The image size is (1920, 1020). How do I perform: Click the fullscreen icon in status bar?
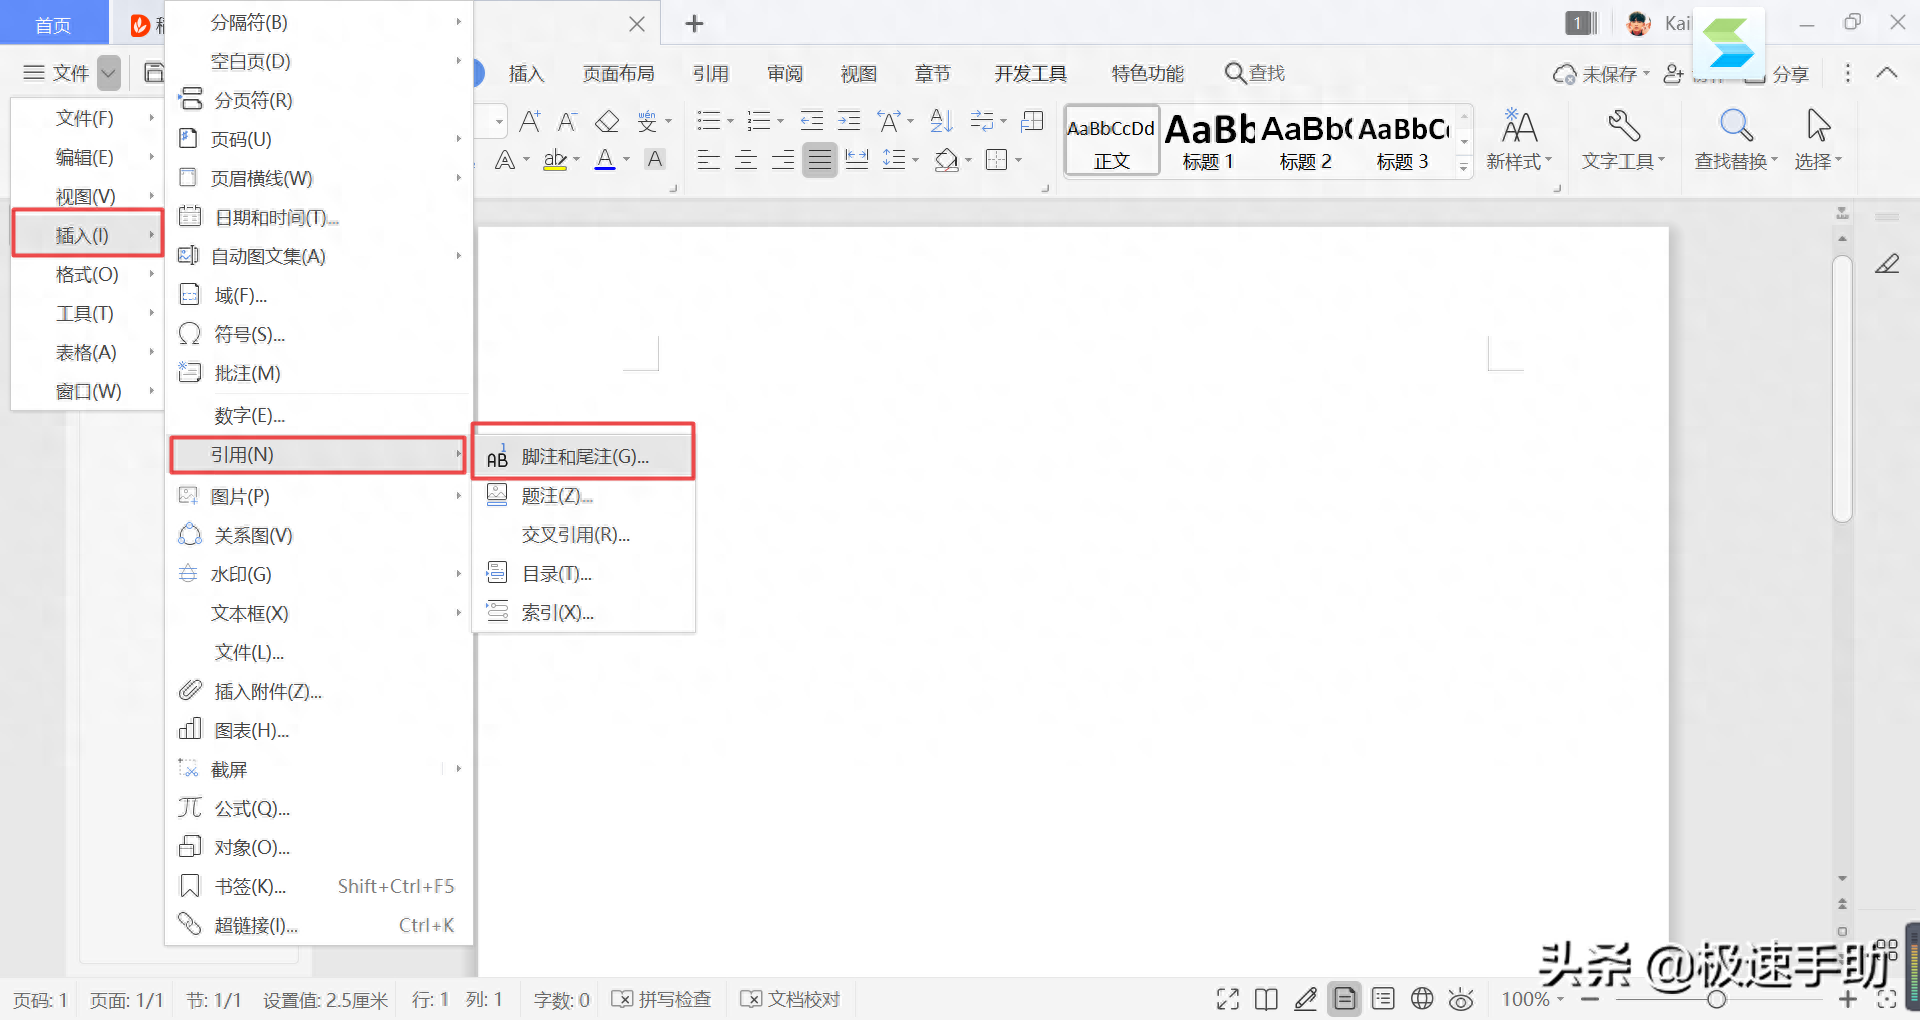pos(1228,999)
